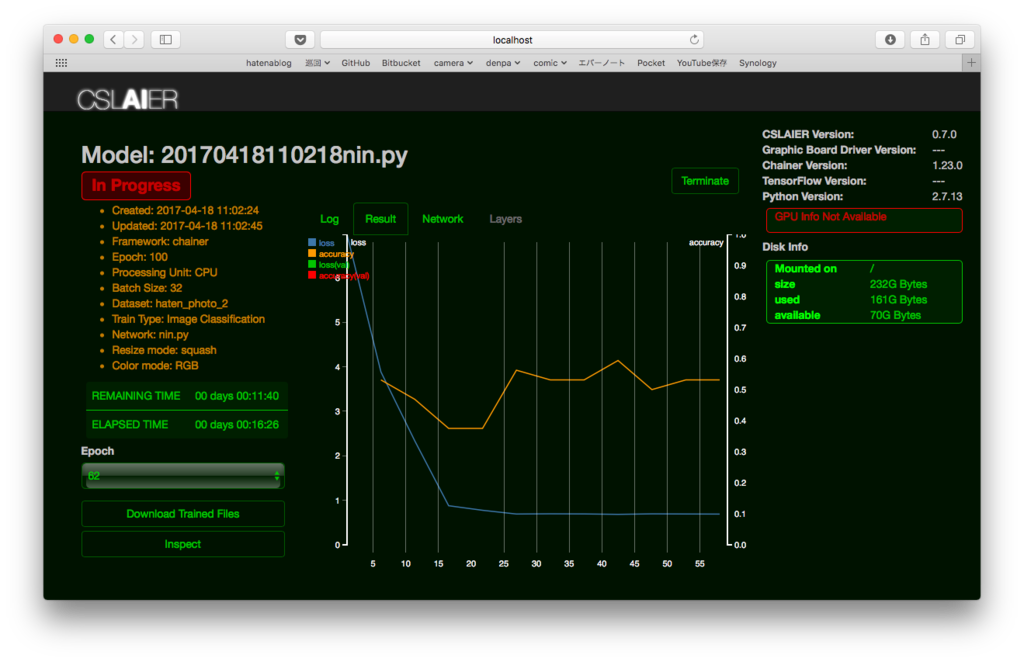
Task: Open Safari downloads icon
Action: point(890,40)
